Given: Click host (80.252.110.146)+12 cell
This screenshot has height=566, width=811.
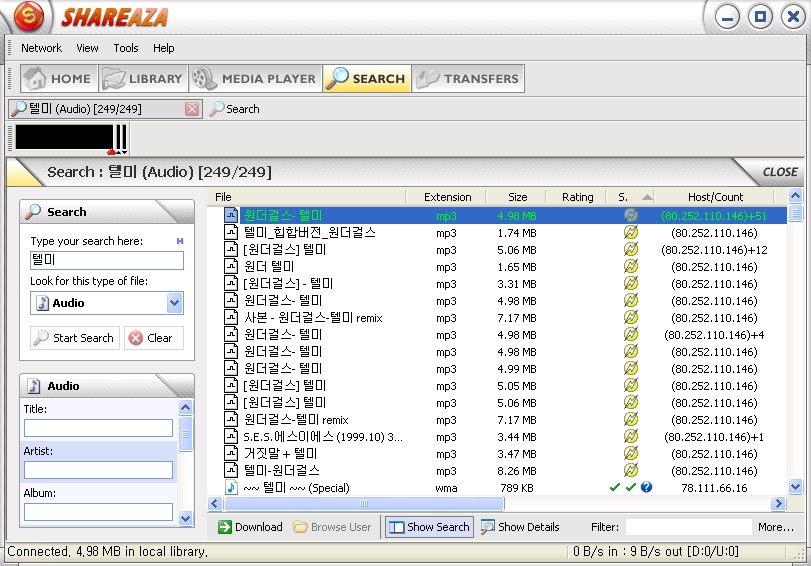Looking at the screenshot, I should coord(714,250).
